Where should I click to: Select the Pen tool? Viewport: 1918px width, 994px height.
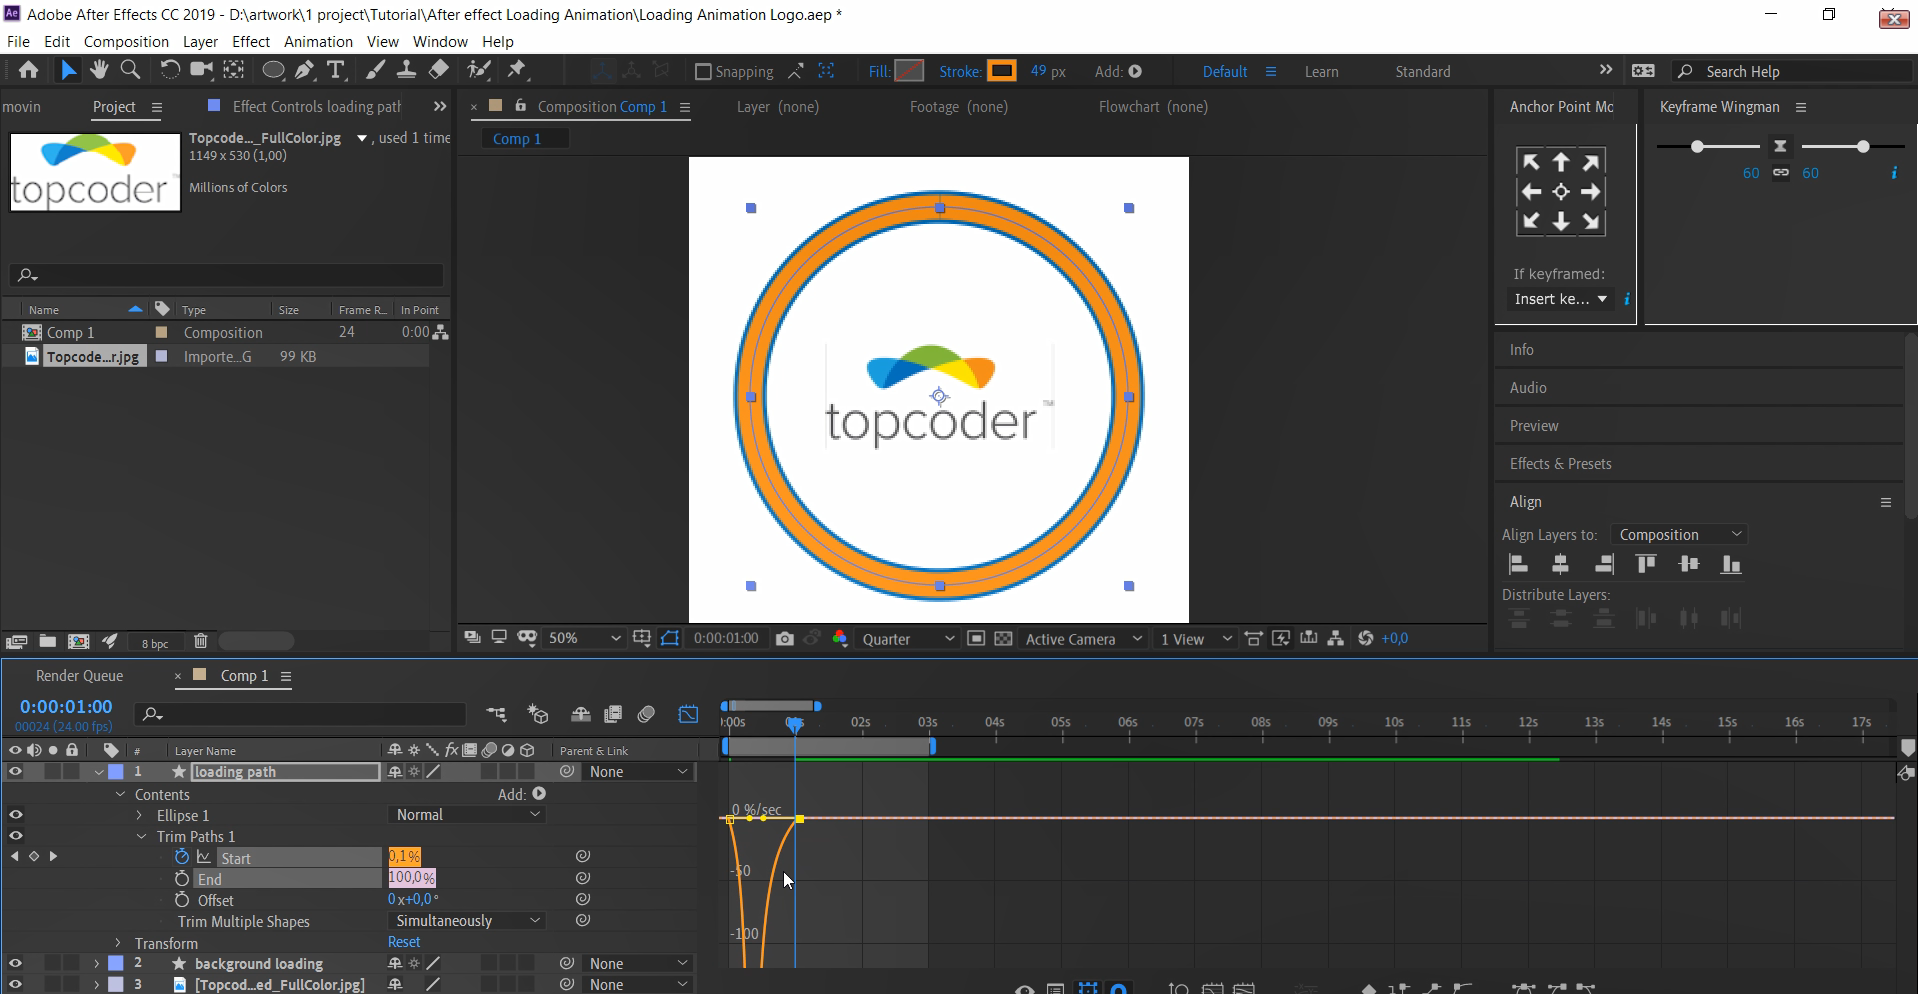tap(305, 70)
